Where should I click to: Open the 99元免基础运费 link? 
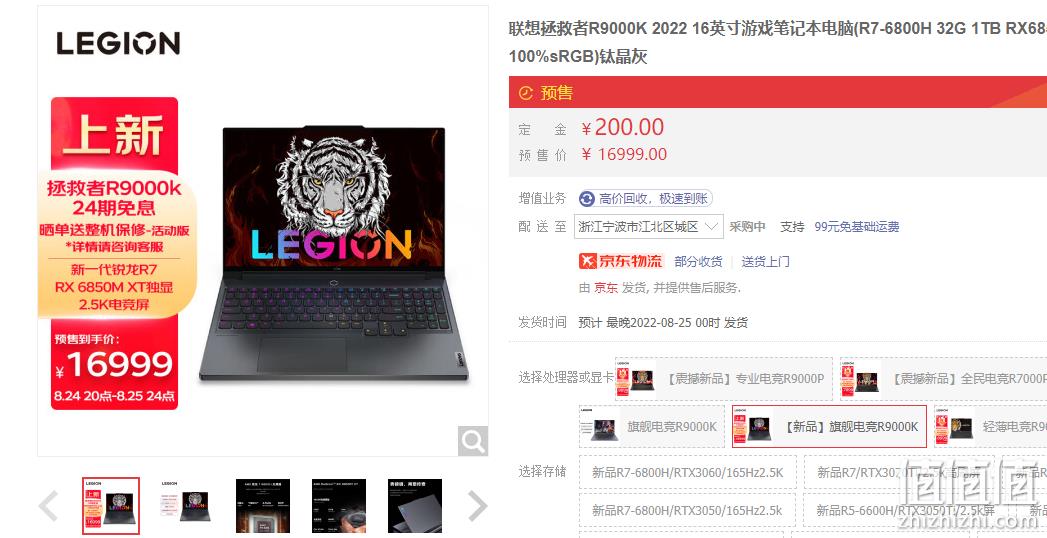857,227
